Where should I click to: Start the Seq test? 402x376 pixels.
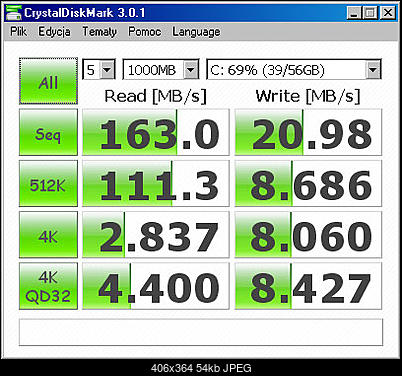tap(48, 132)
